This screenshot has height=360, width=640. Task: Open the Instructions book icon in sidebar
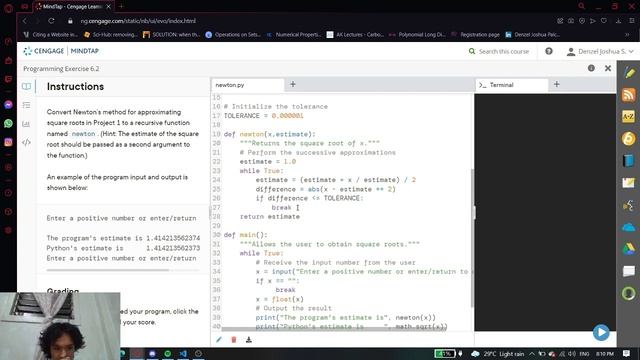coord(27,86)
